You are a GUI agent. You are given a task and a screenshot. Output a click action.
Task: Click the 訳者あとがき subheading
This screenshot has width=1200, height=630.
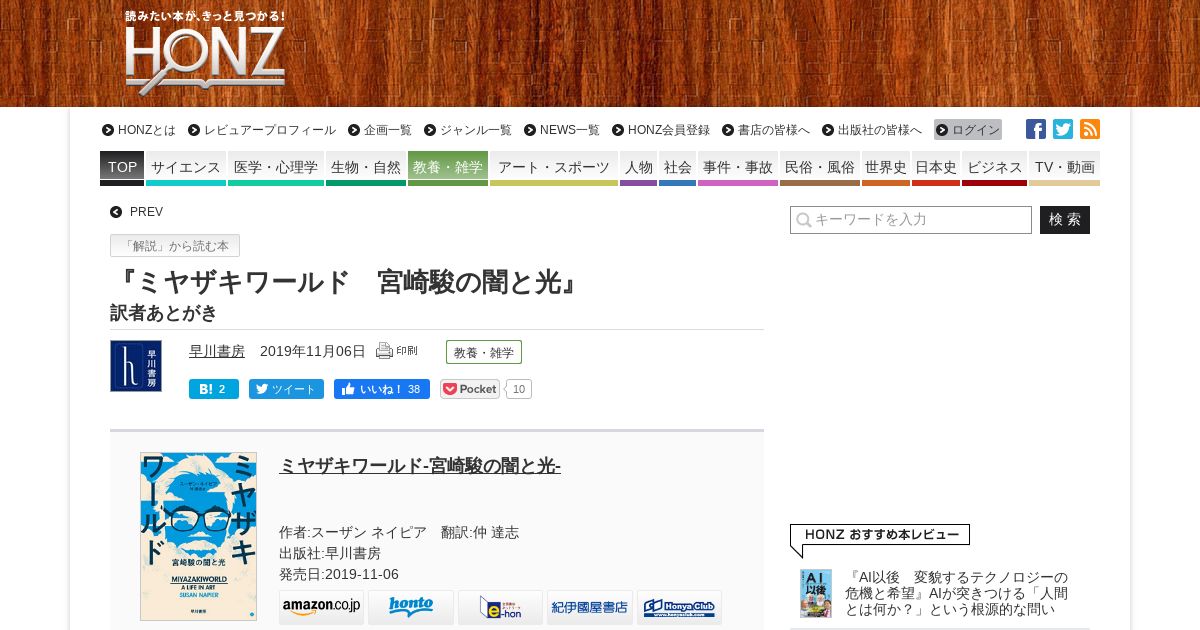click(x=164, y=312)
